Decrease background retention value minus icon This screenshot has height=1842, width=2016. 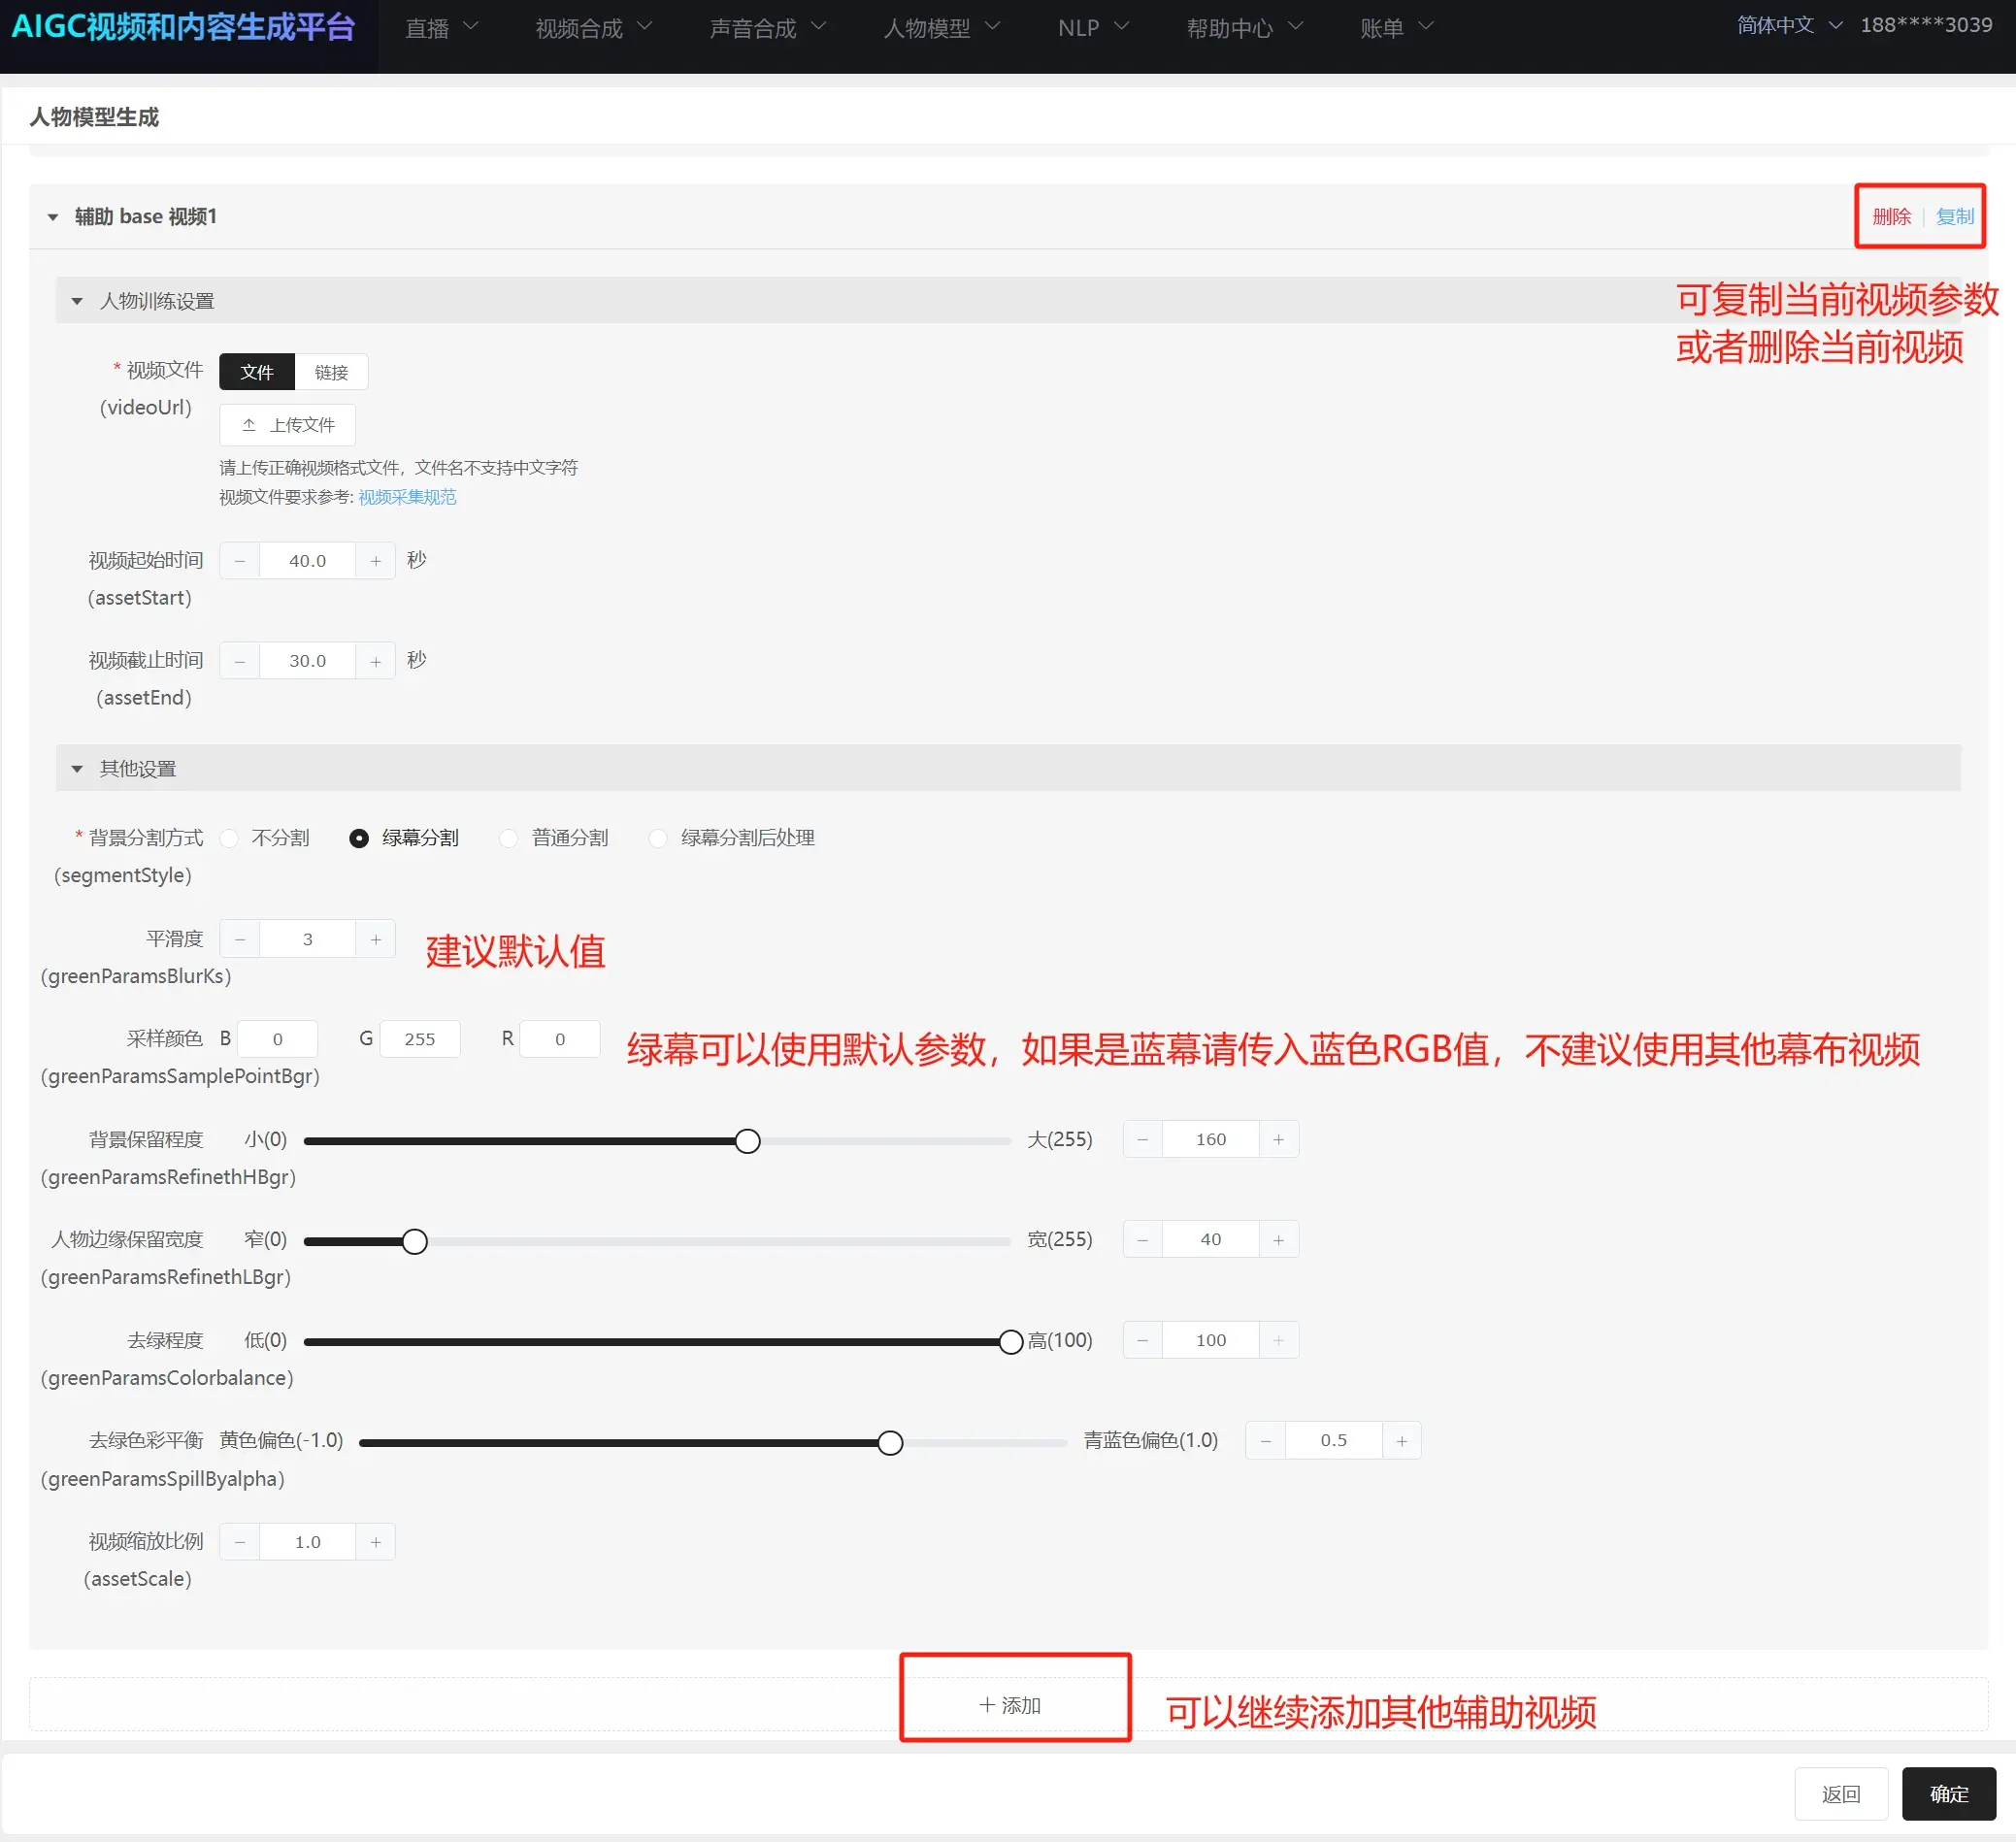(x=1142, y=1139)
